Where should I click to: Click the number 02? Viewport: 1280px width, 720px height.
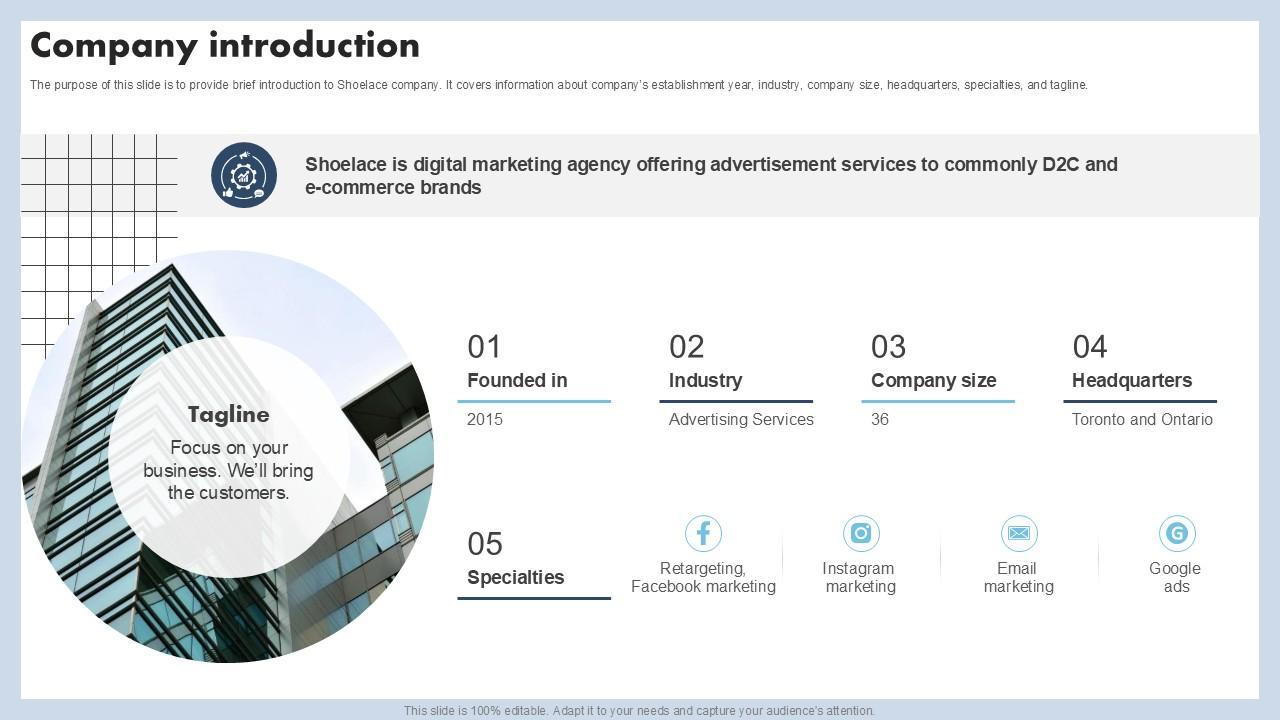(x=687, y=347)
